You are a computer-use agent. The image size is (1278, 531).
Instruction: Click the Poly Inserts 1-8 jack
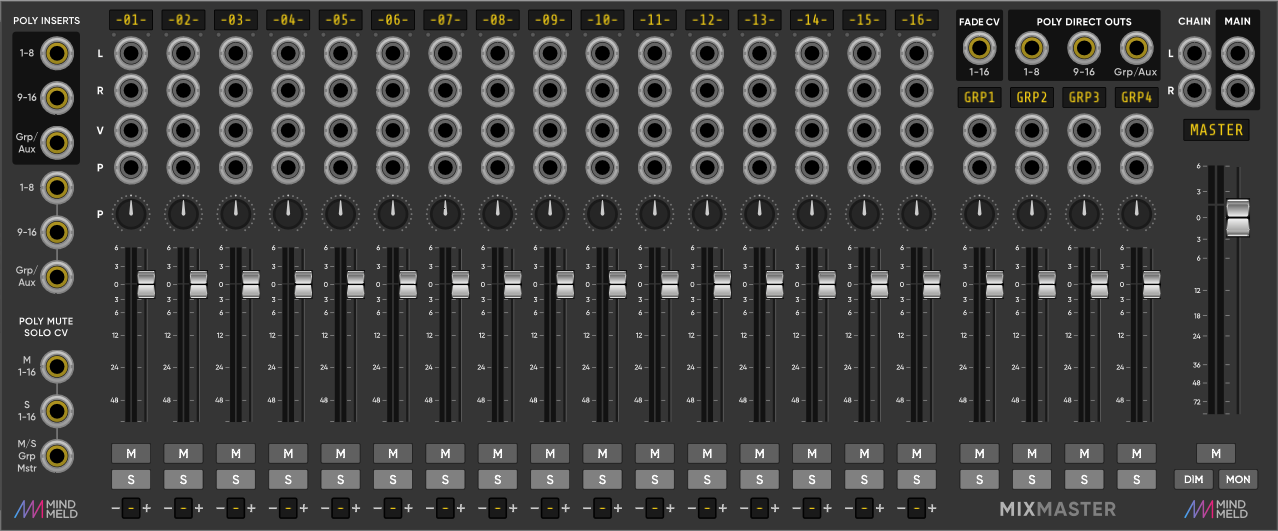(58, 54)
